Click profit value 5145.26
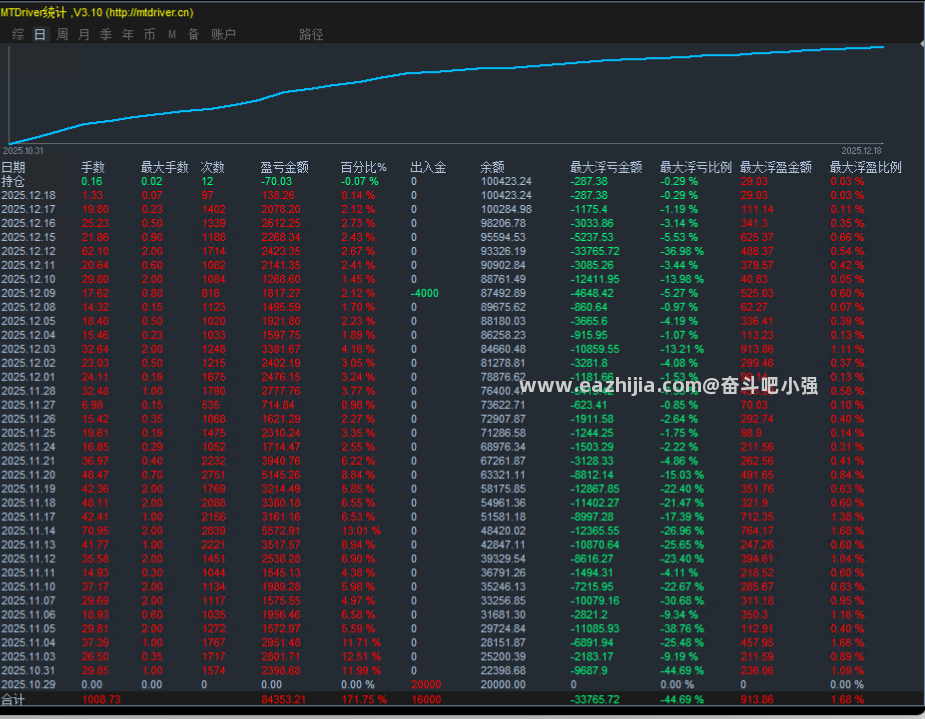Image resolution: width=925 pixels, height=719 pixels. 281,475
